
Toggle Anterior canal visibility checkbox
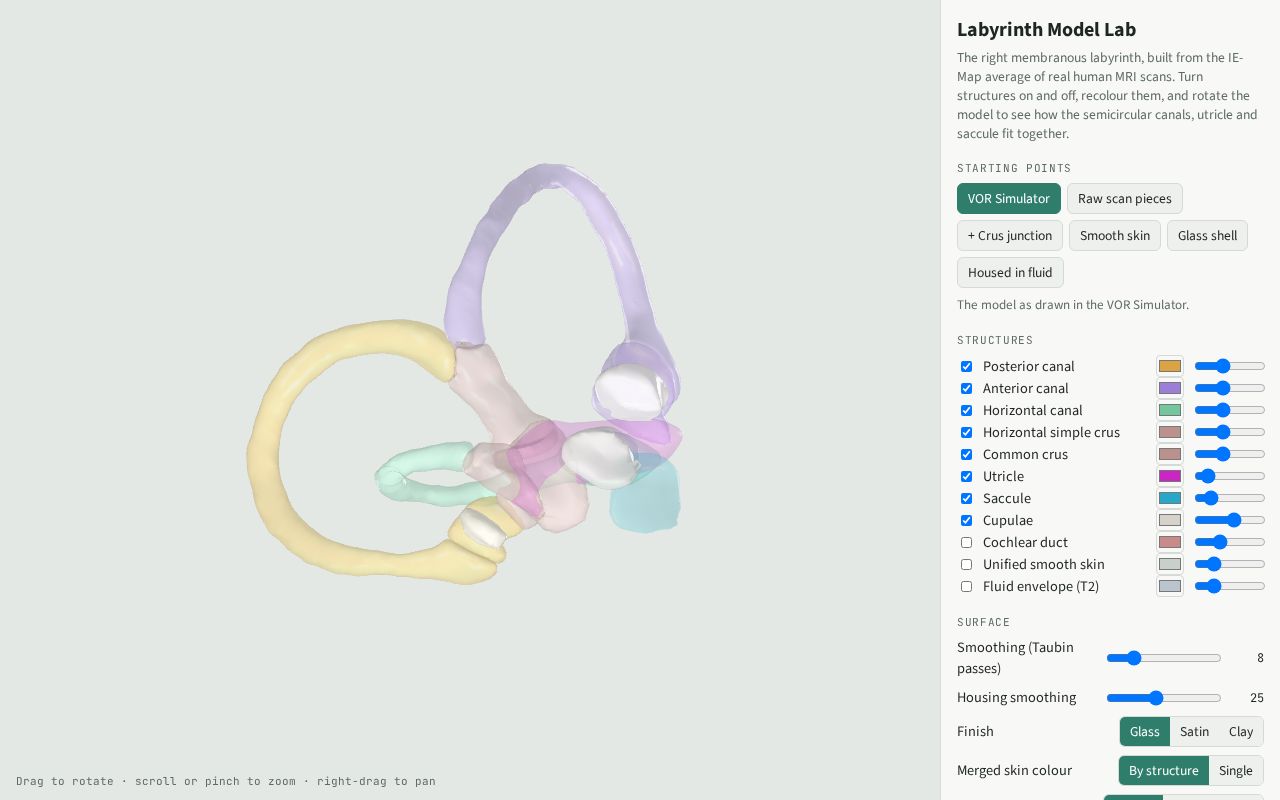[966, 388]
